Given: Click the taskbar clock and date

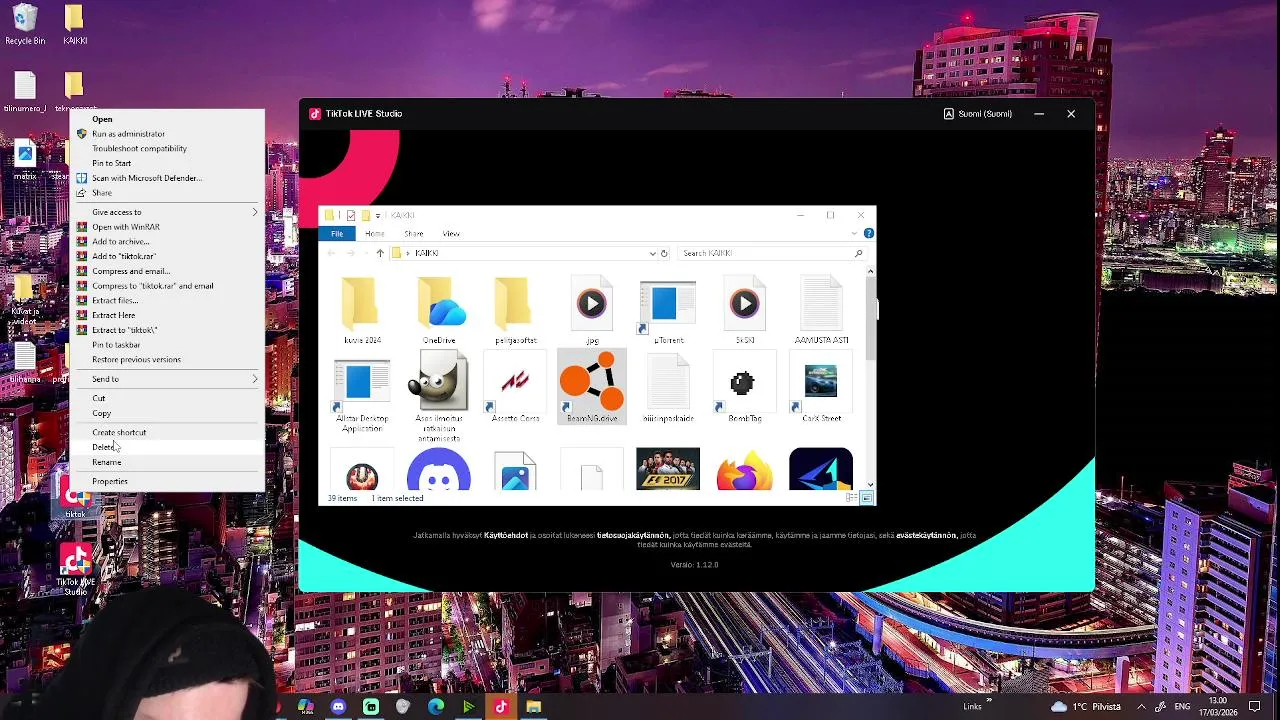Looking at the screenshot, I should 1218,707.
